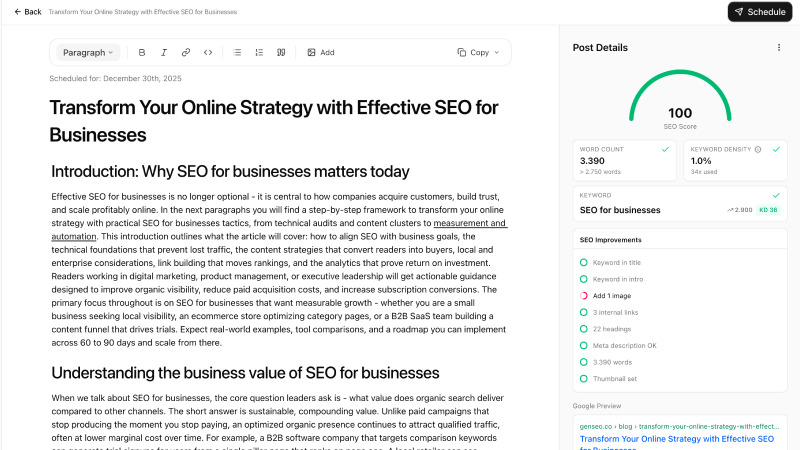The image size is (800, 450).
Task: Toggle bold formatting
Action: [142, 53]
